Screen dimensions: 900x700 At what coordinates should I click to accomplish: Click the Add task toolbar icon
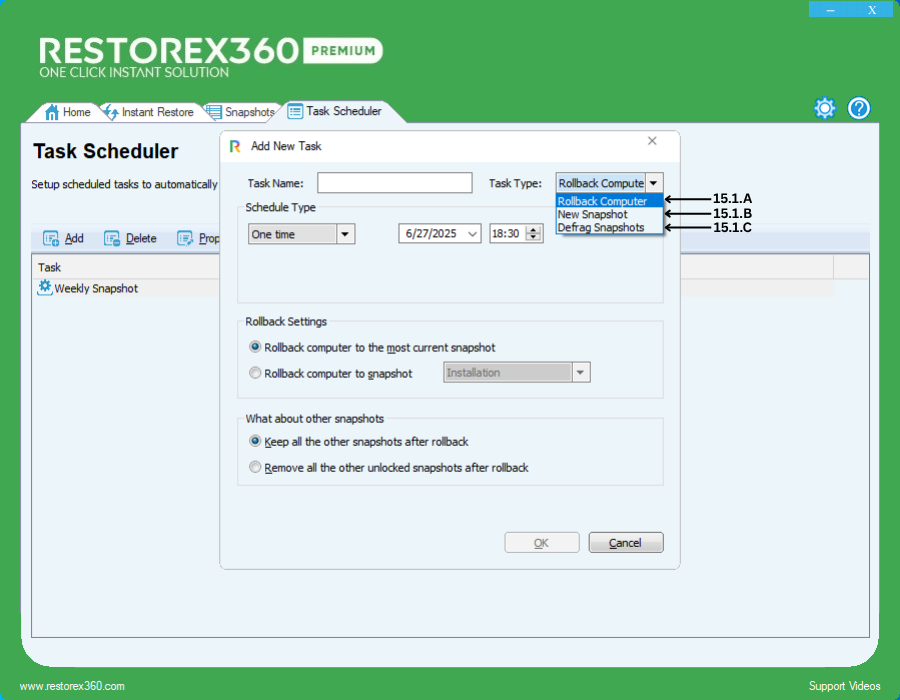tap(51, 239)
